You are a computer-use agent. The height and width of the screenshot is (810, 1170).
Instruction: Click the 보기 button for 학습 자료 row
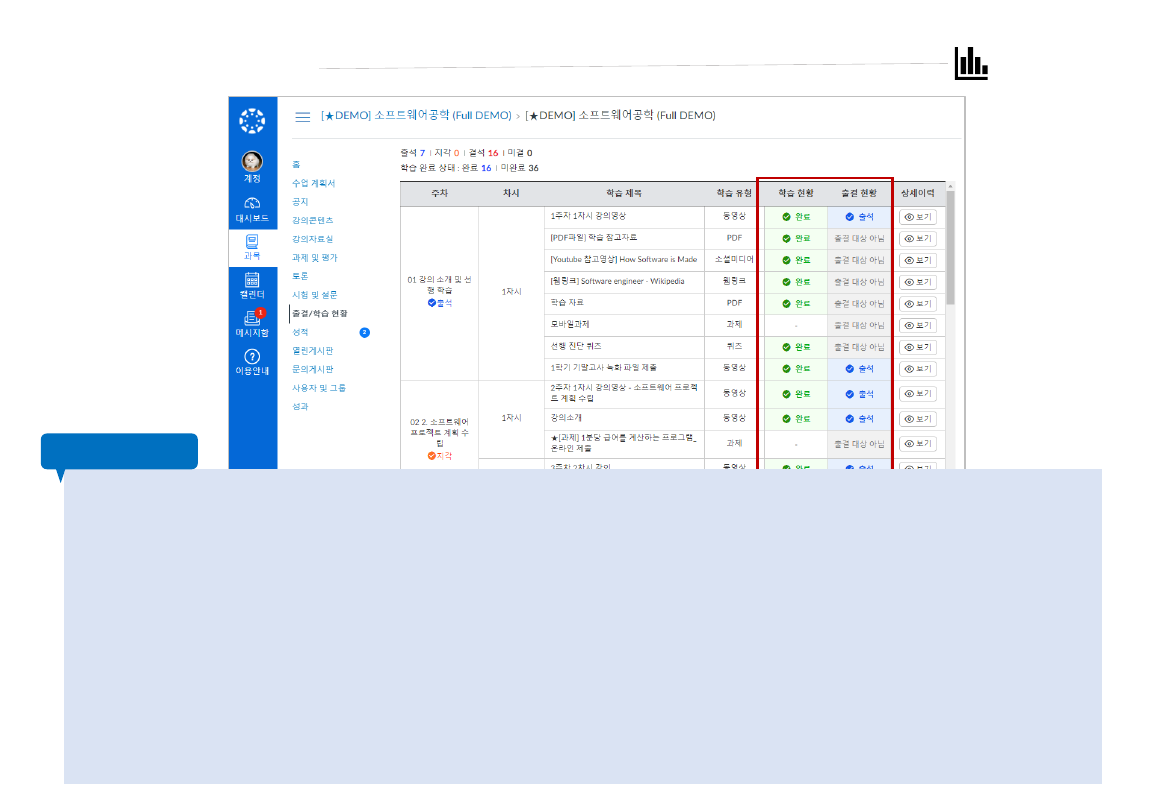[x=920, y=303]
